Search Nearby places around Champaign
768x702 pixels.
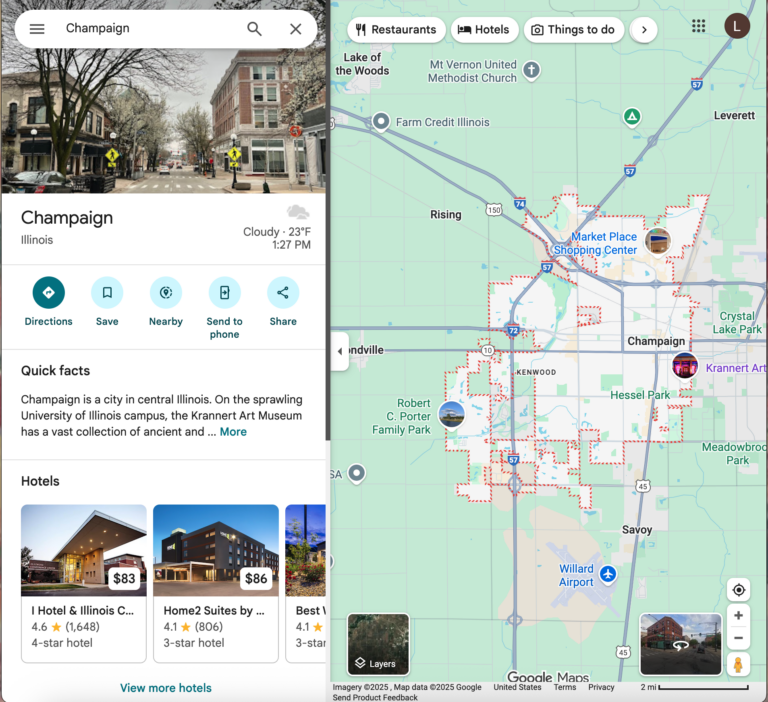click(166, 293)
